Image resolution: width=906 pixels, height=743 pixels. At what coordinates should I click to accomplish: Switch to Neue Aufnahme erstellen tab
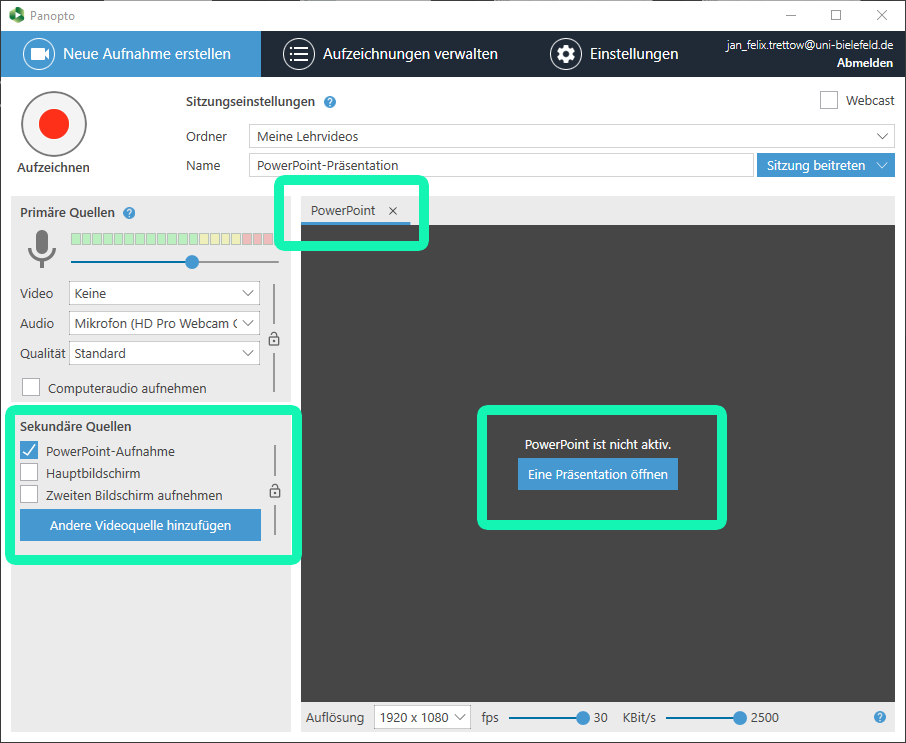[131, 54]
